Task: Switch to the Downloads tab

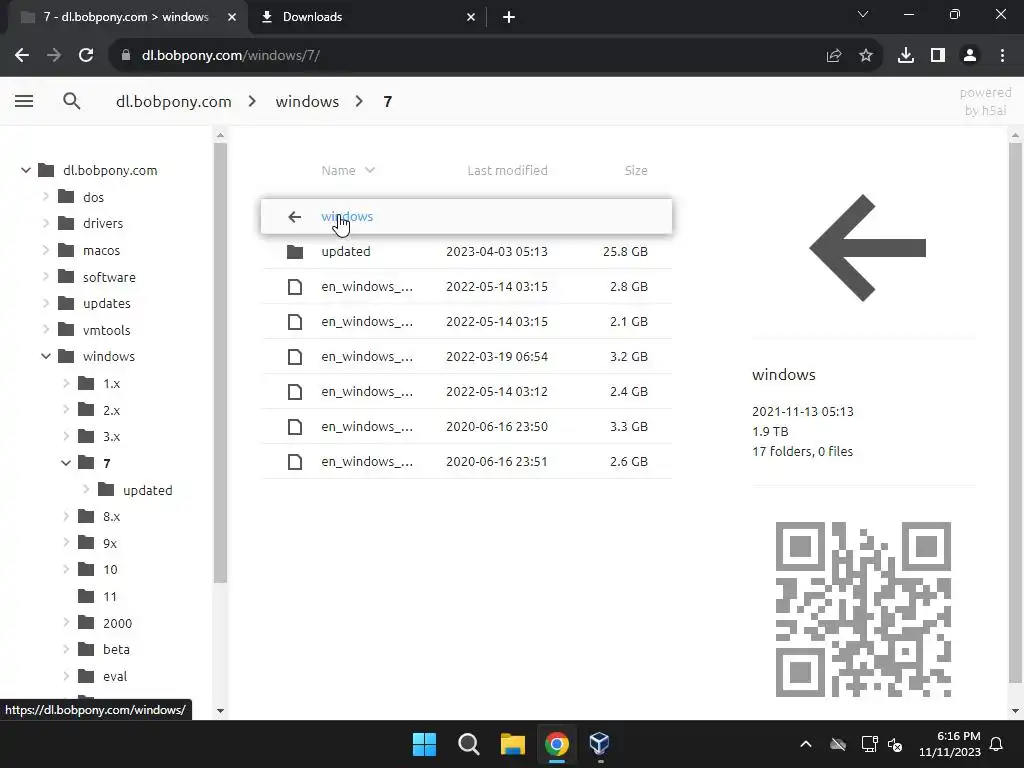Action: tap(367, 17)
